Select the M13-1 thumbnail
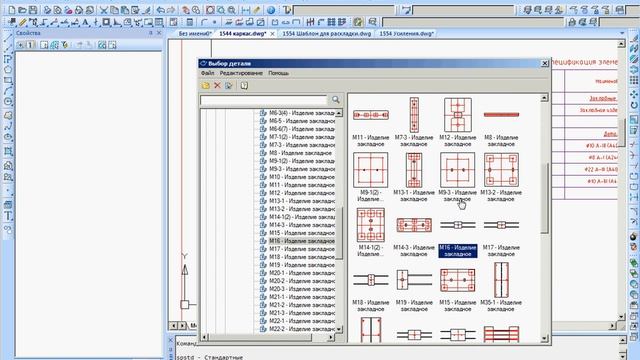The height and width of the screenshot is (360, 640). 414,170
